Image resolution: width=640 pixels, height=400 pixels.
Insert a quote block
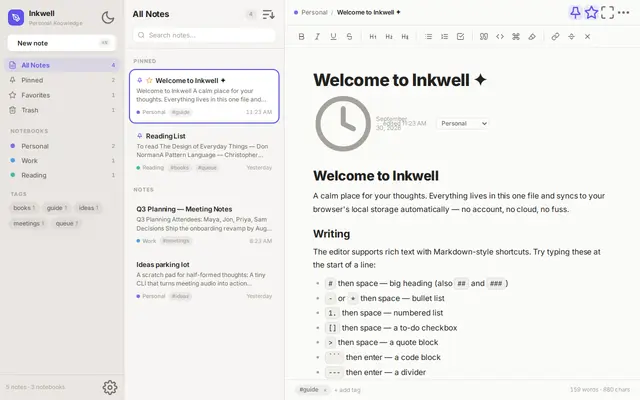coord(484,37)
